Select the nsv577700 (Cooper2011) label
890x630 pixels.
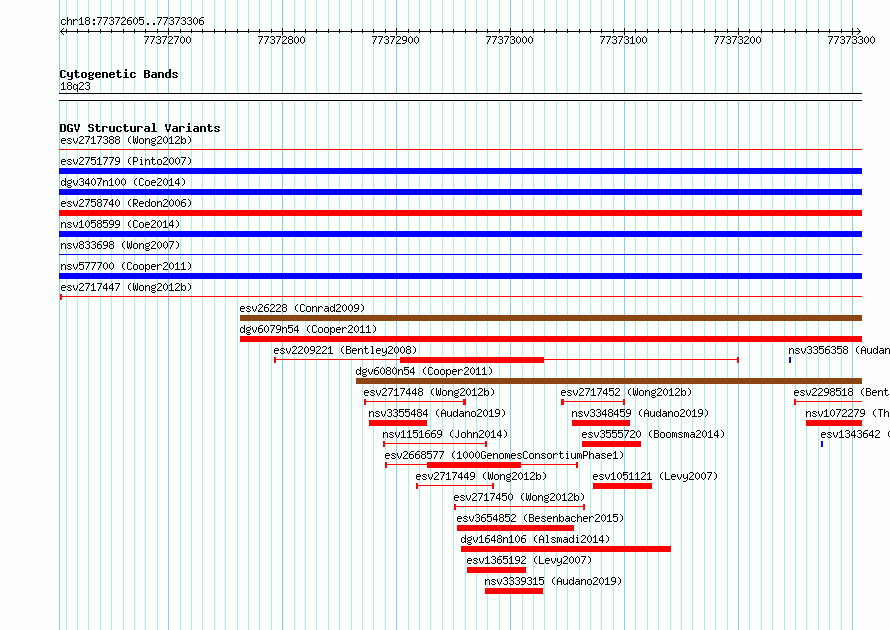click(x=126, y=266)
